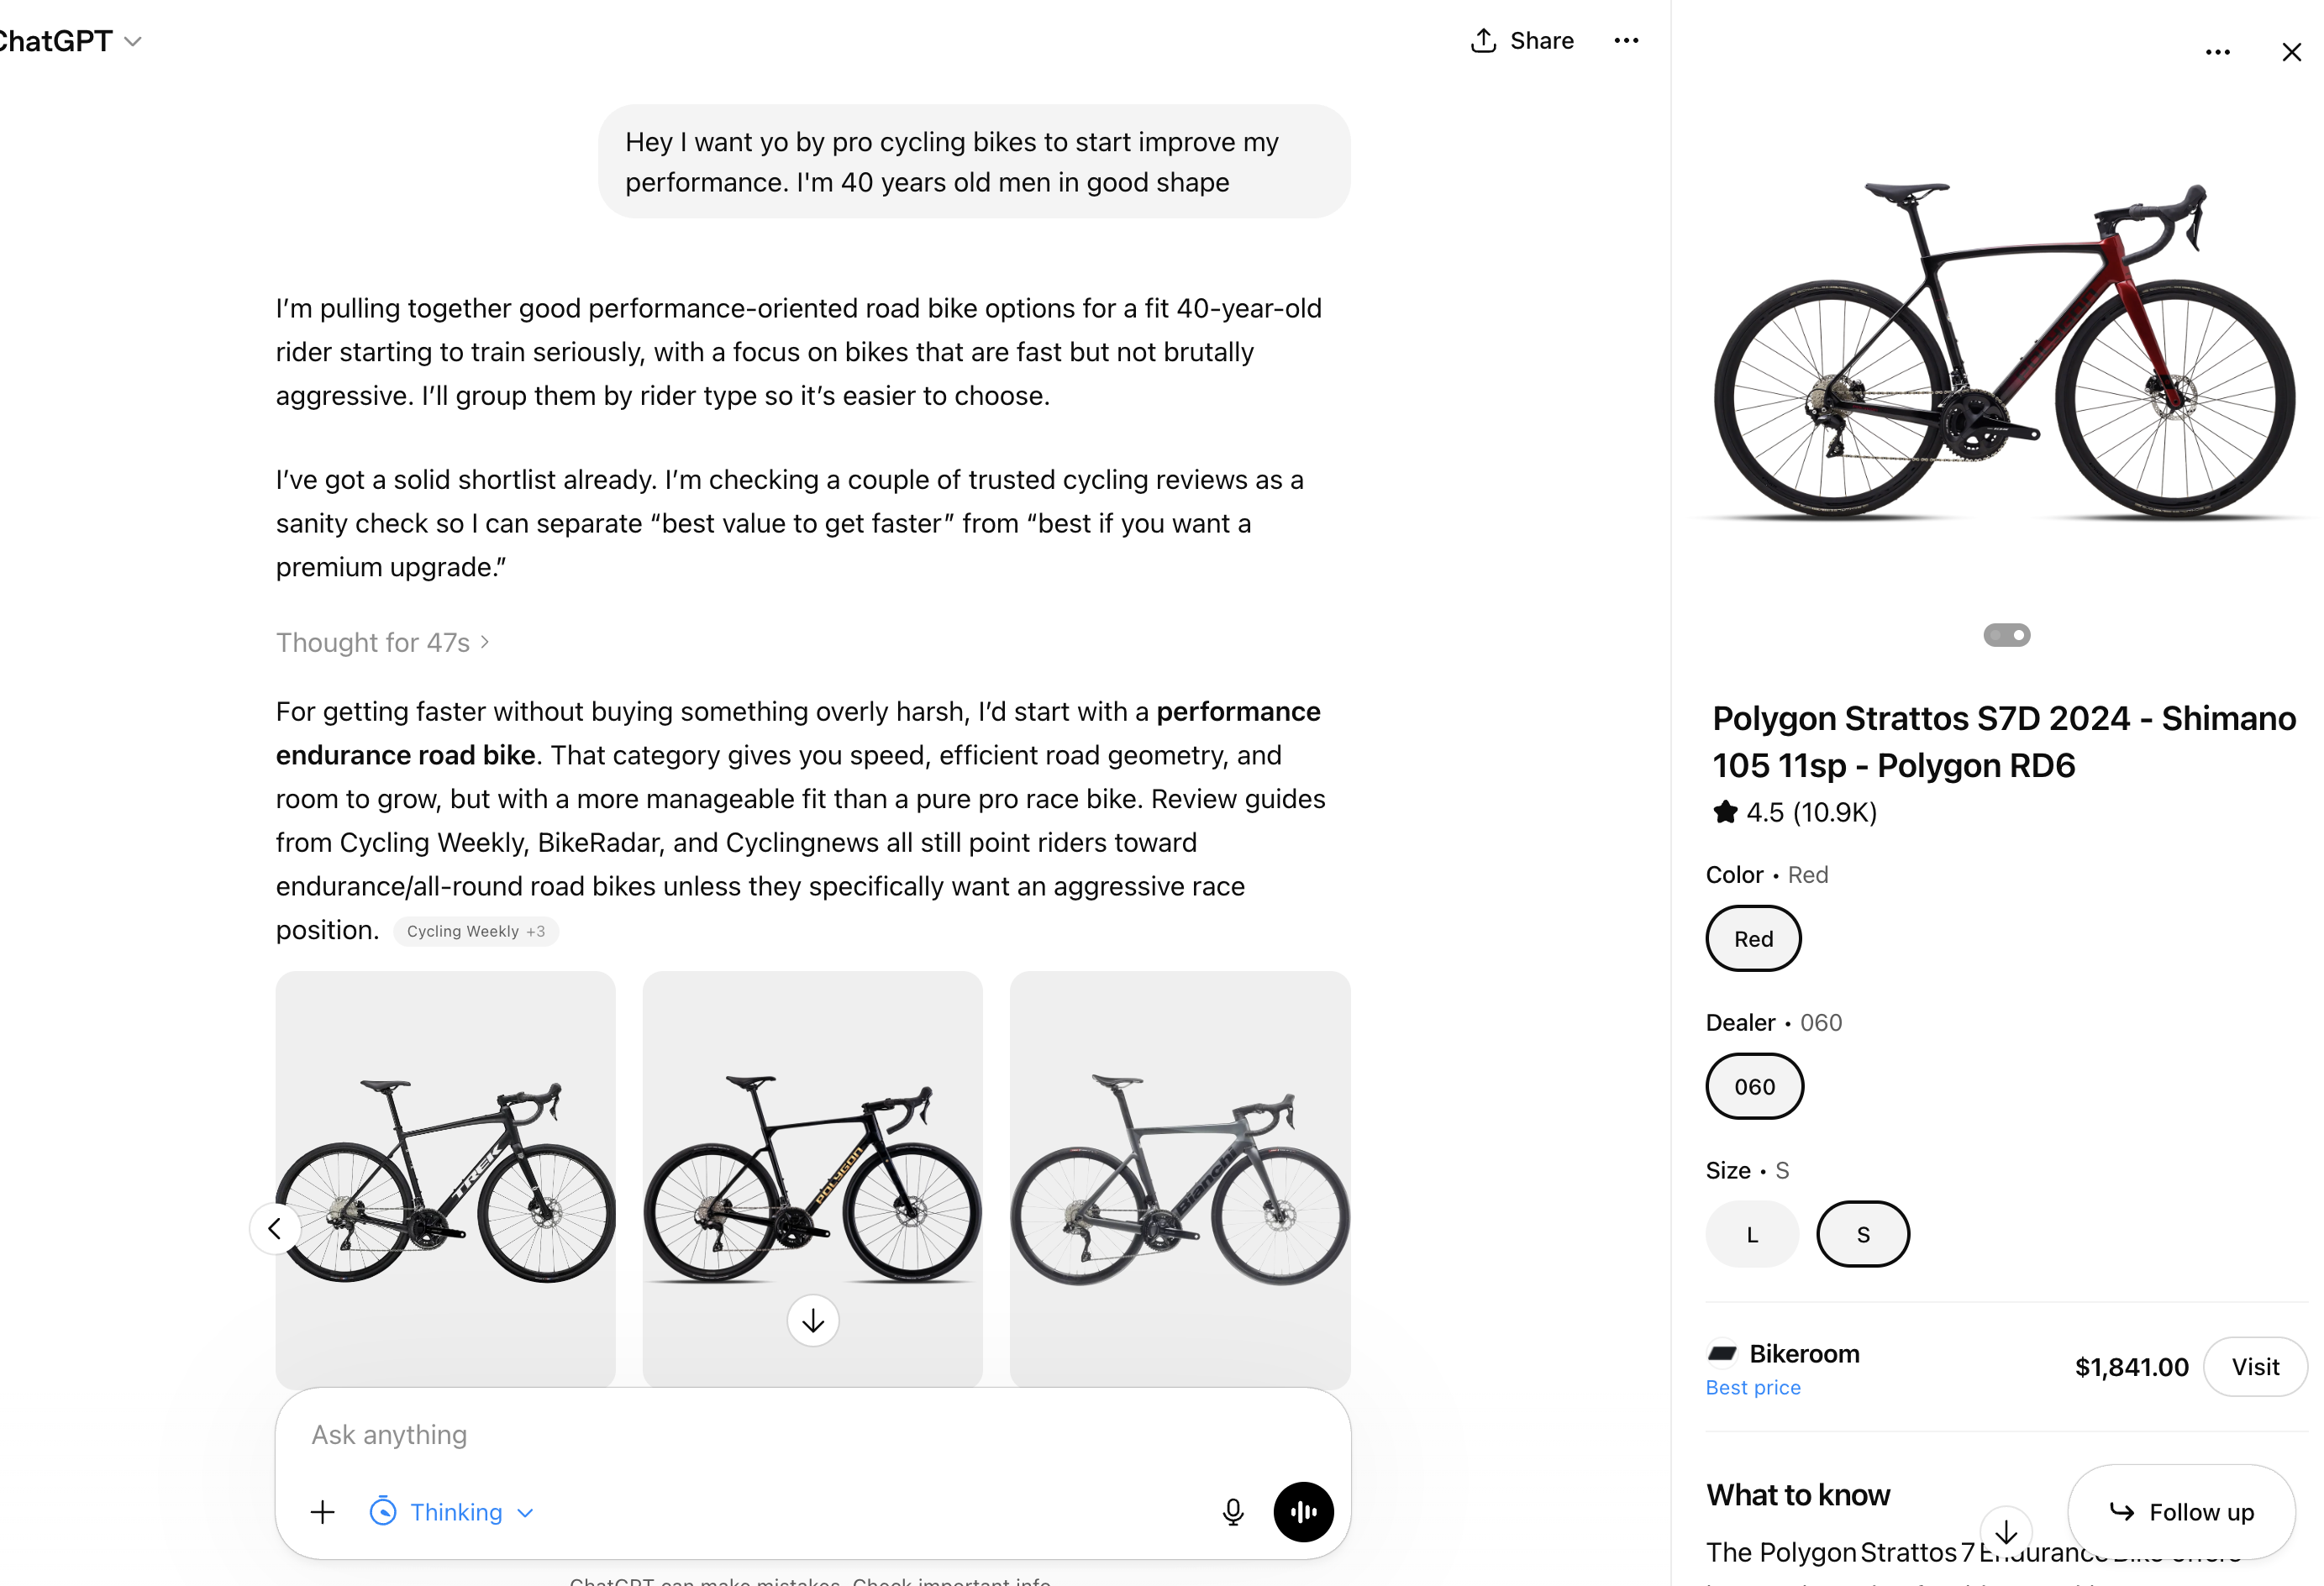Select the Red color option

click(1752, 938)
